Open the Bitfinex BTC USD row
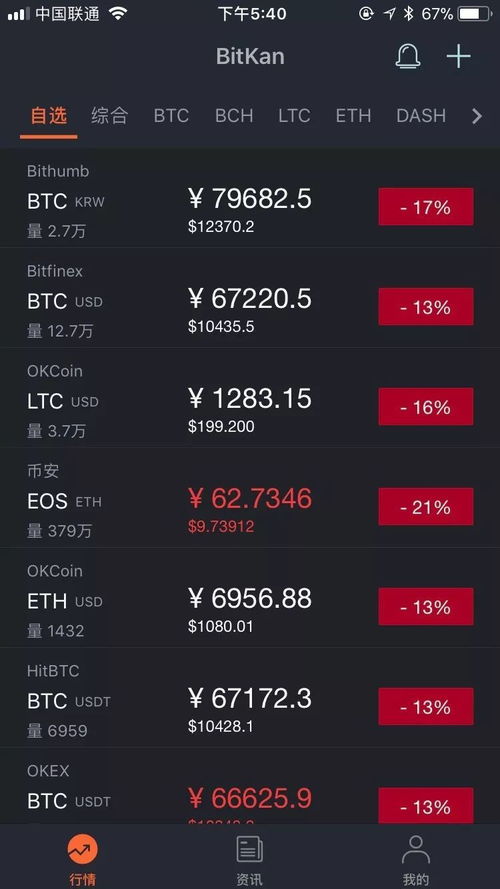The height and width of the screenshot is (889, 500). tap(250, 298)
